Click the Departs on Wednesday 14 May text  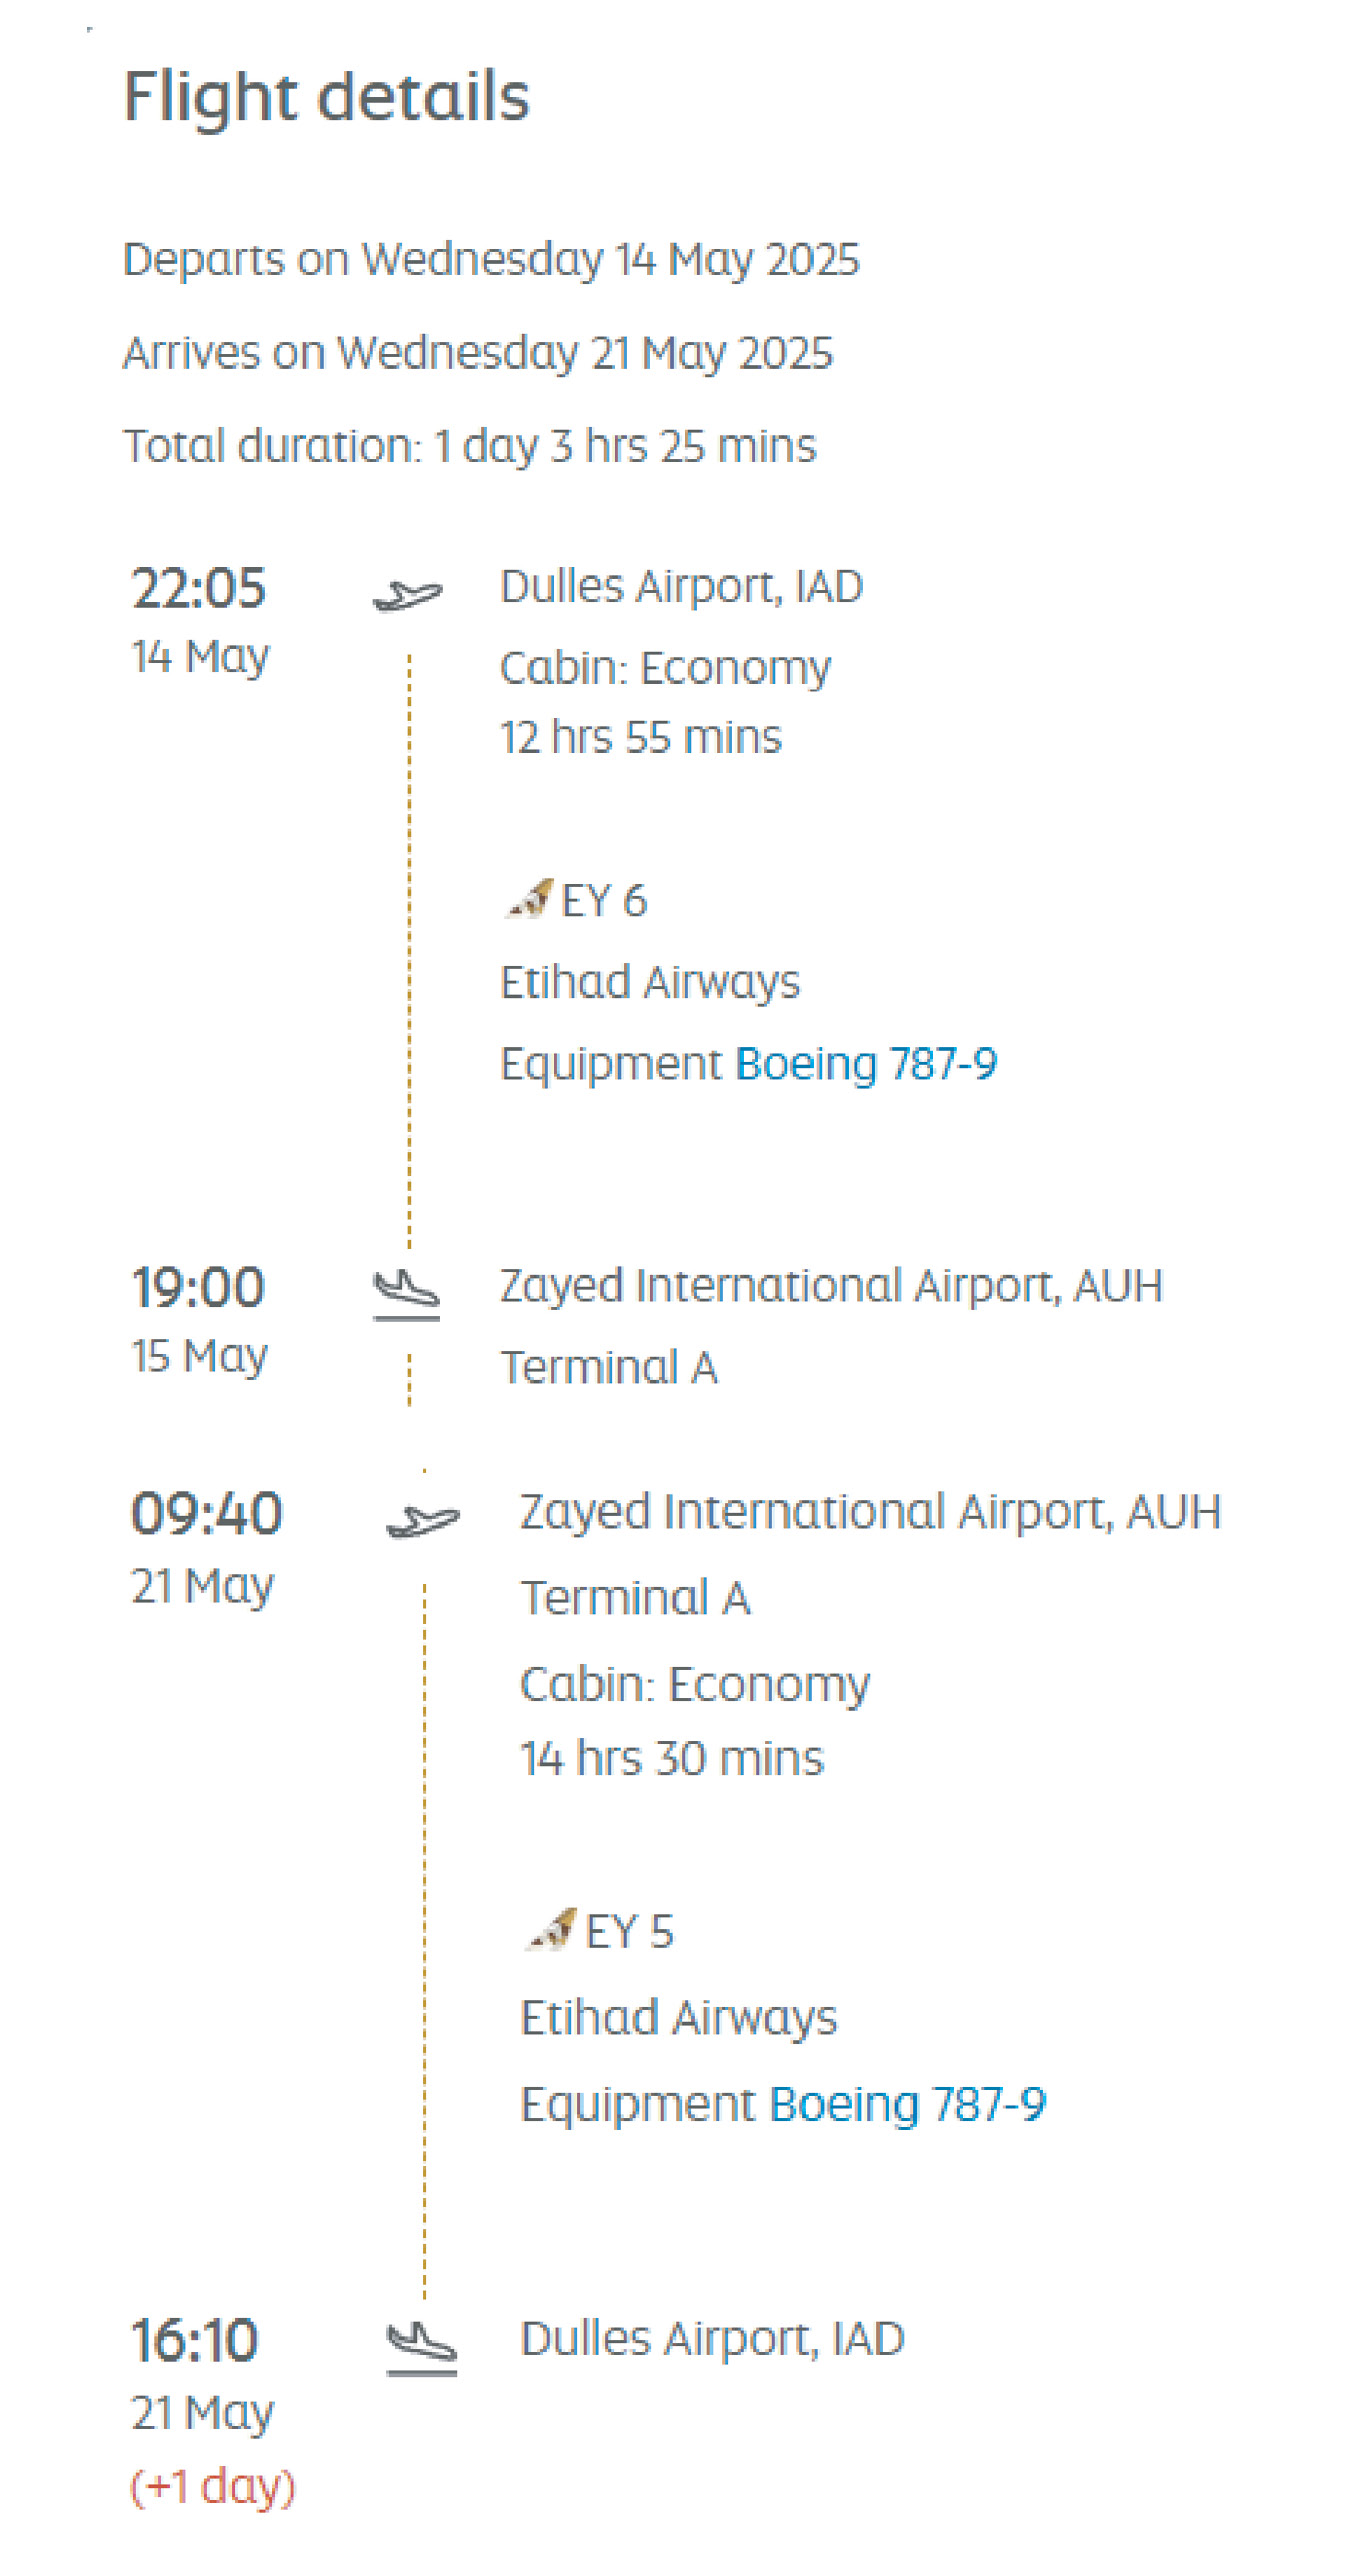pos(490,259)
